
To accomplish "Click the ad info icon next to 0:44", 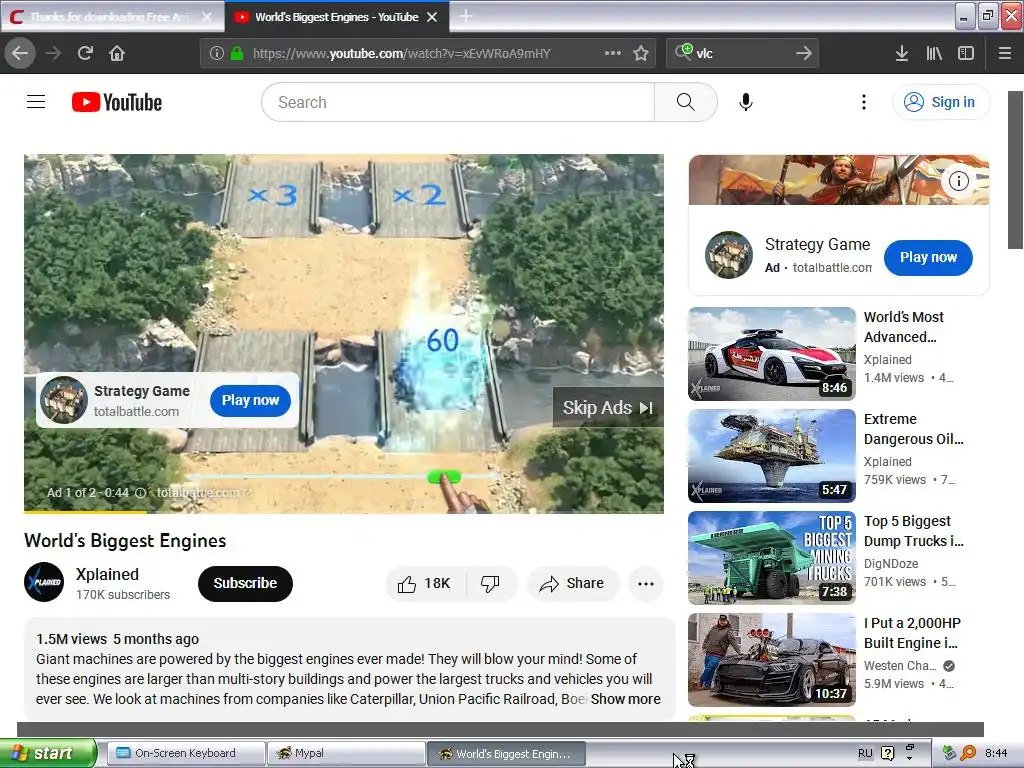I will point(140,492).
